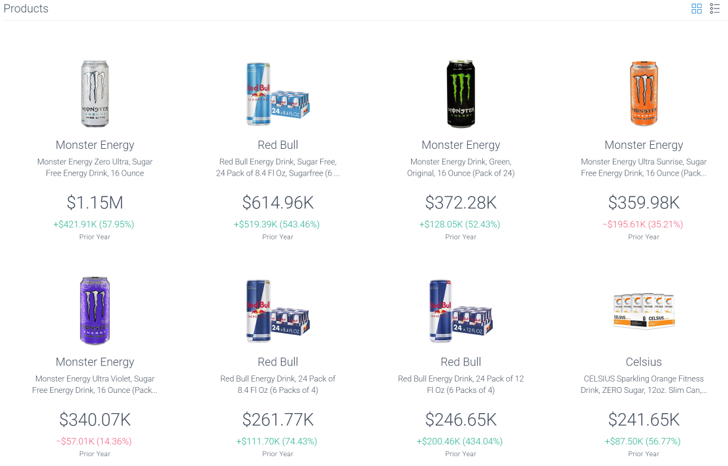This screenshot has width=728, height=466.
Task: Switch to grid view layout icon
Action: pyautogui.click(x=696, y=8)
